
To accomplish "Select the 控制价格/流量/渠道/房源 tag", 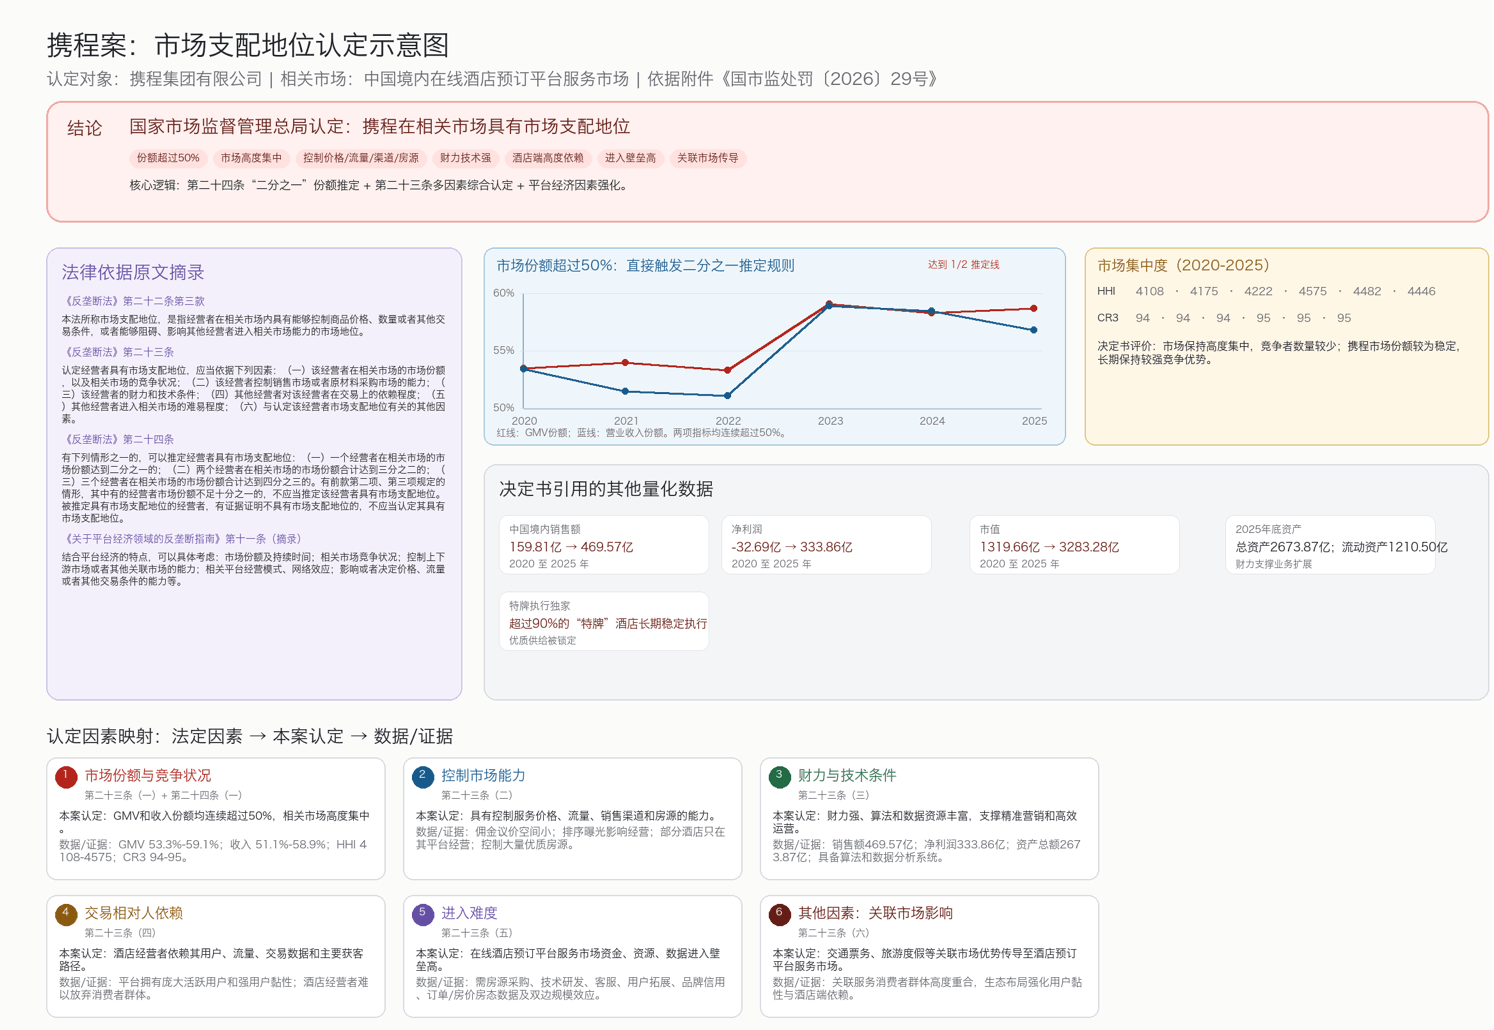I will (361, 158).
